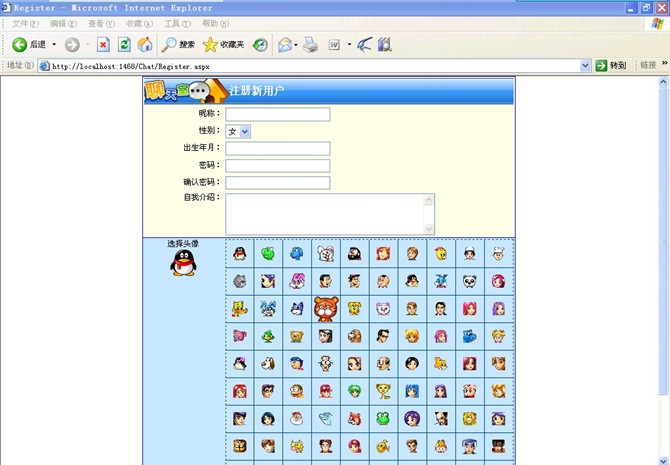Focus the 出生年月 birth date field
This screenshot has width=670, height=465.
tap(278, 148)
